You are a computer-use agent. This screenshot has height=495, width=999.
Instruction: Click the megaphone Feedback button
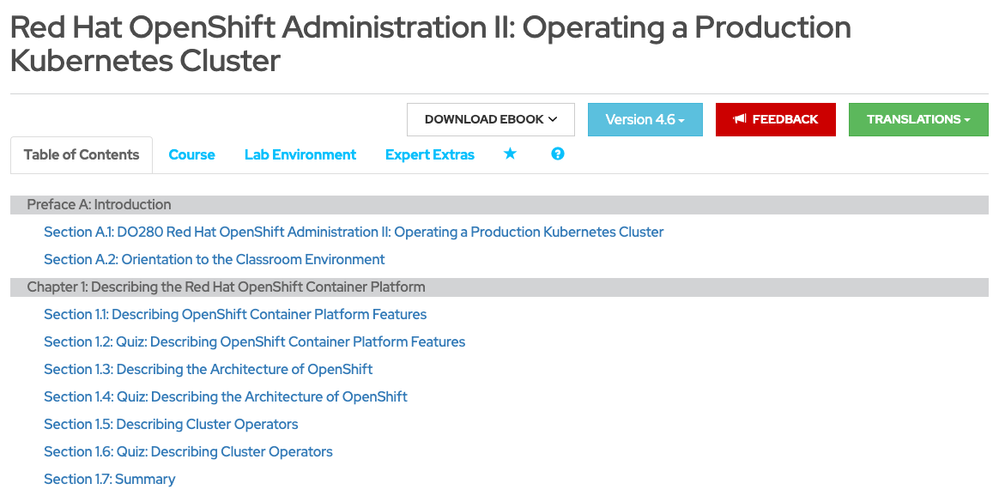775,119
